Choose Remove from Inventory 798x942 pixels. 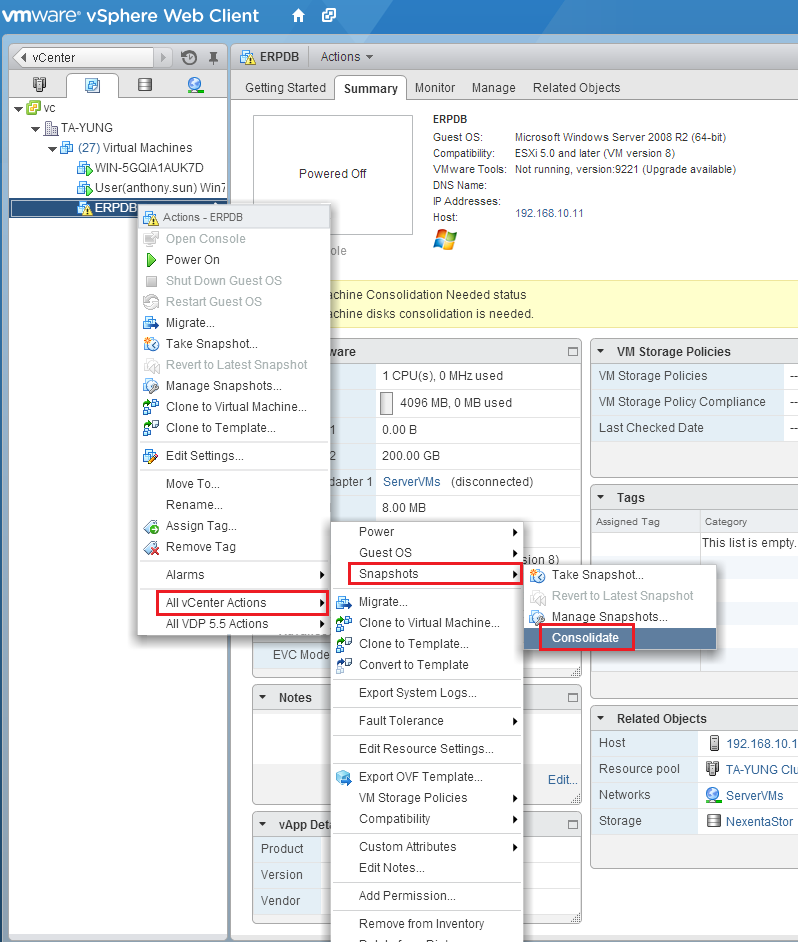click(x=427, y=924)
